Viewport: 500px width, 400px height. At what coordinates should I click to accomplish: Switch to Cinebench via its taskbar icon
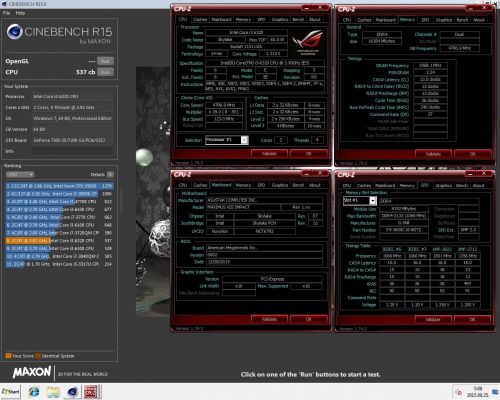click(72, 392)
